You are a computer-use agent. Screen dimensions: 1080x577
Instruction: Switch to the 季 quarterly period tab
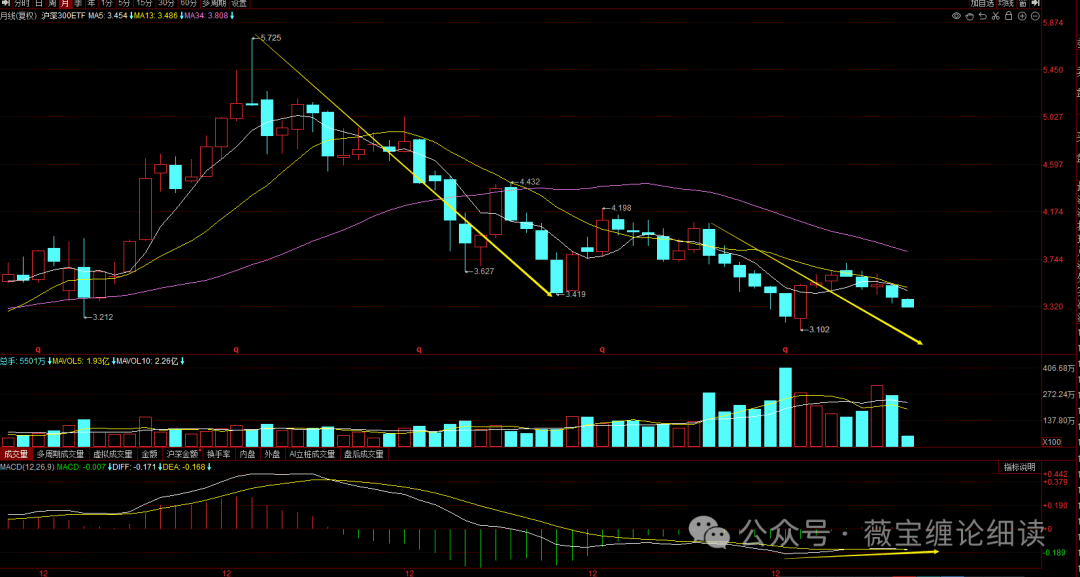pyautogui.click(x=78, y=3)
